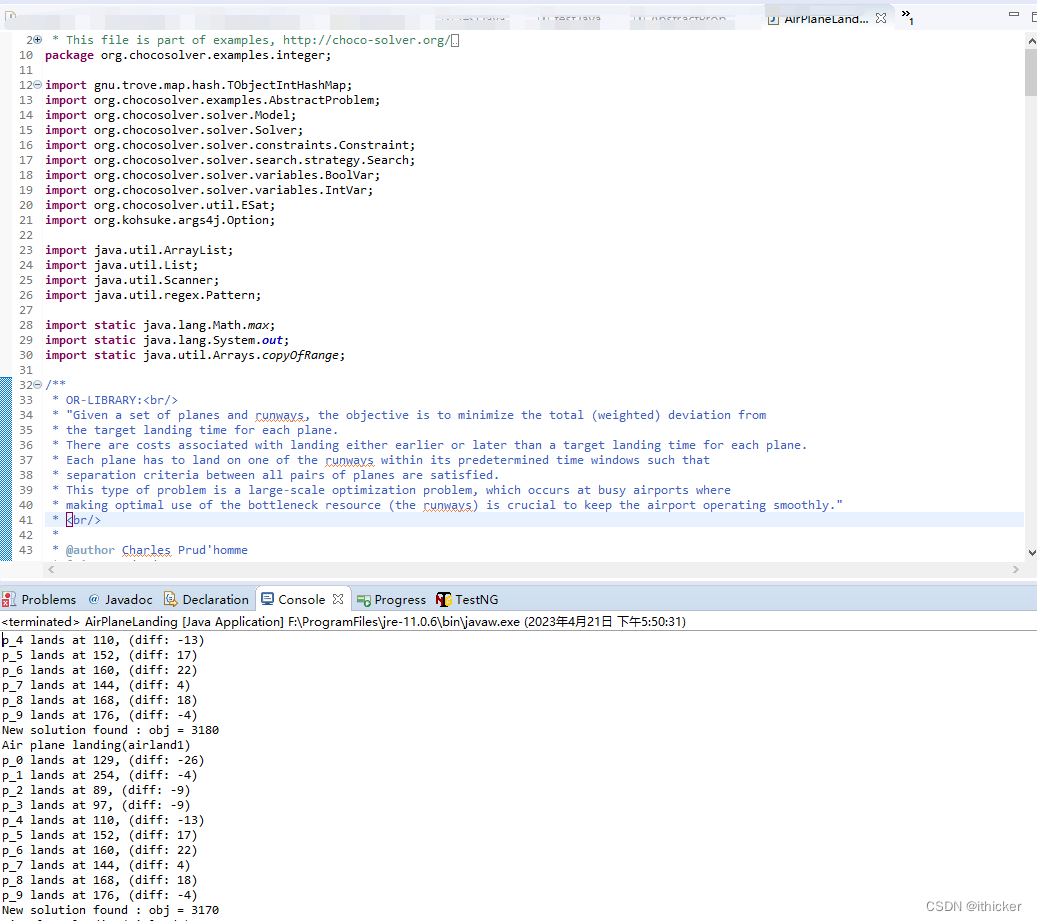Image resolution: width=1037 pixels, height=921 pixels.
Task: Click console line 'Air plane landing(airland1)'
Action: click(x=96, y=745)
